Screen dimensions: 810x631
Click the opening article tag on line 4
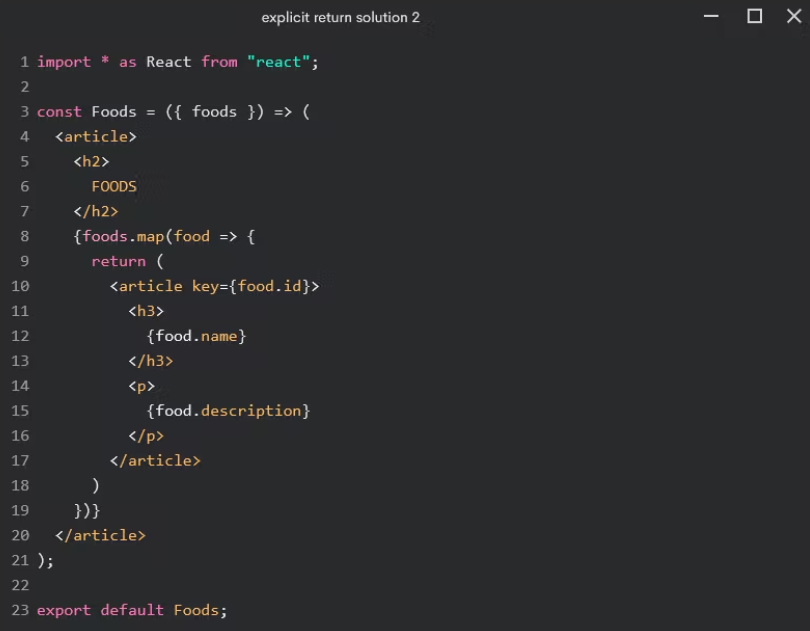96,137
